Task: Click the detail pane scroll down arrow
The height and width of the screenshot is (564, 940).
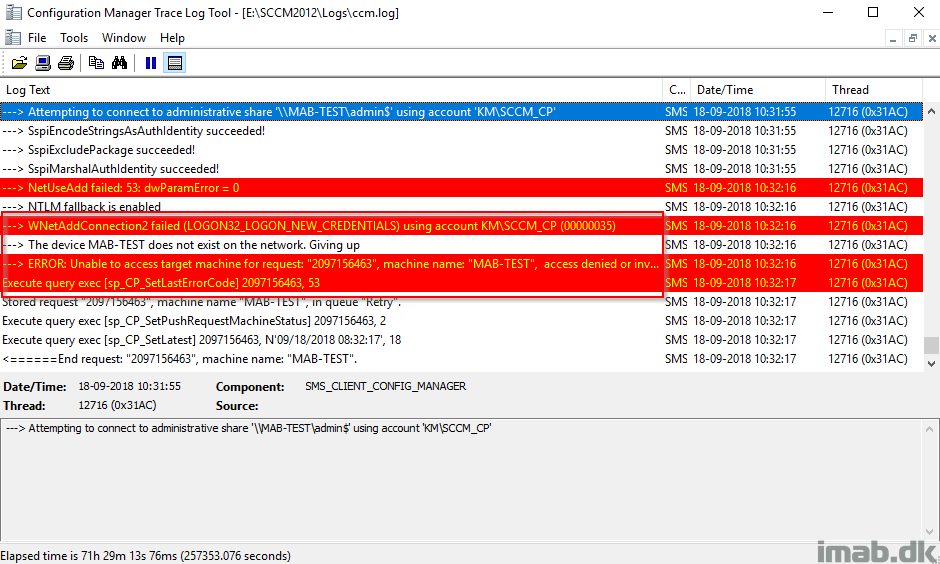Action: tap(930, 532)
